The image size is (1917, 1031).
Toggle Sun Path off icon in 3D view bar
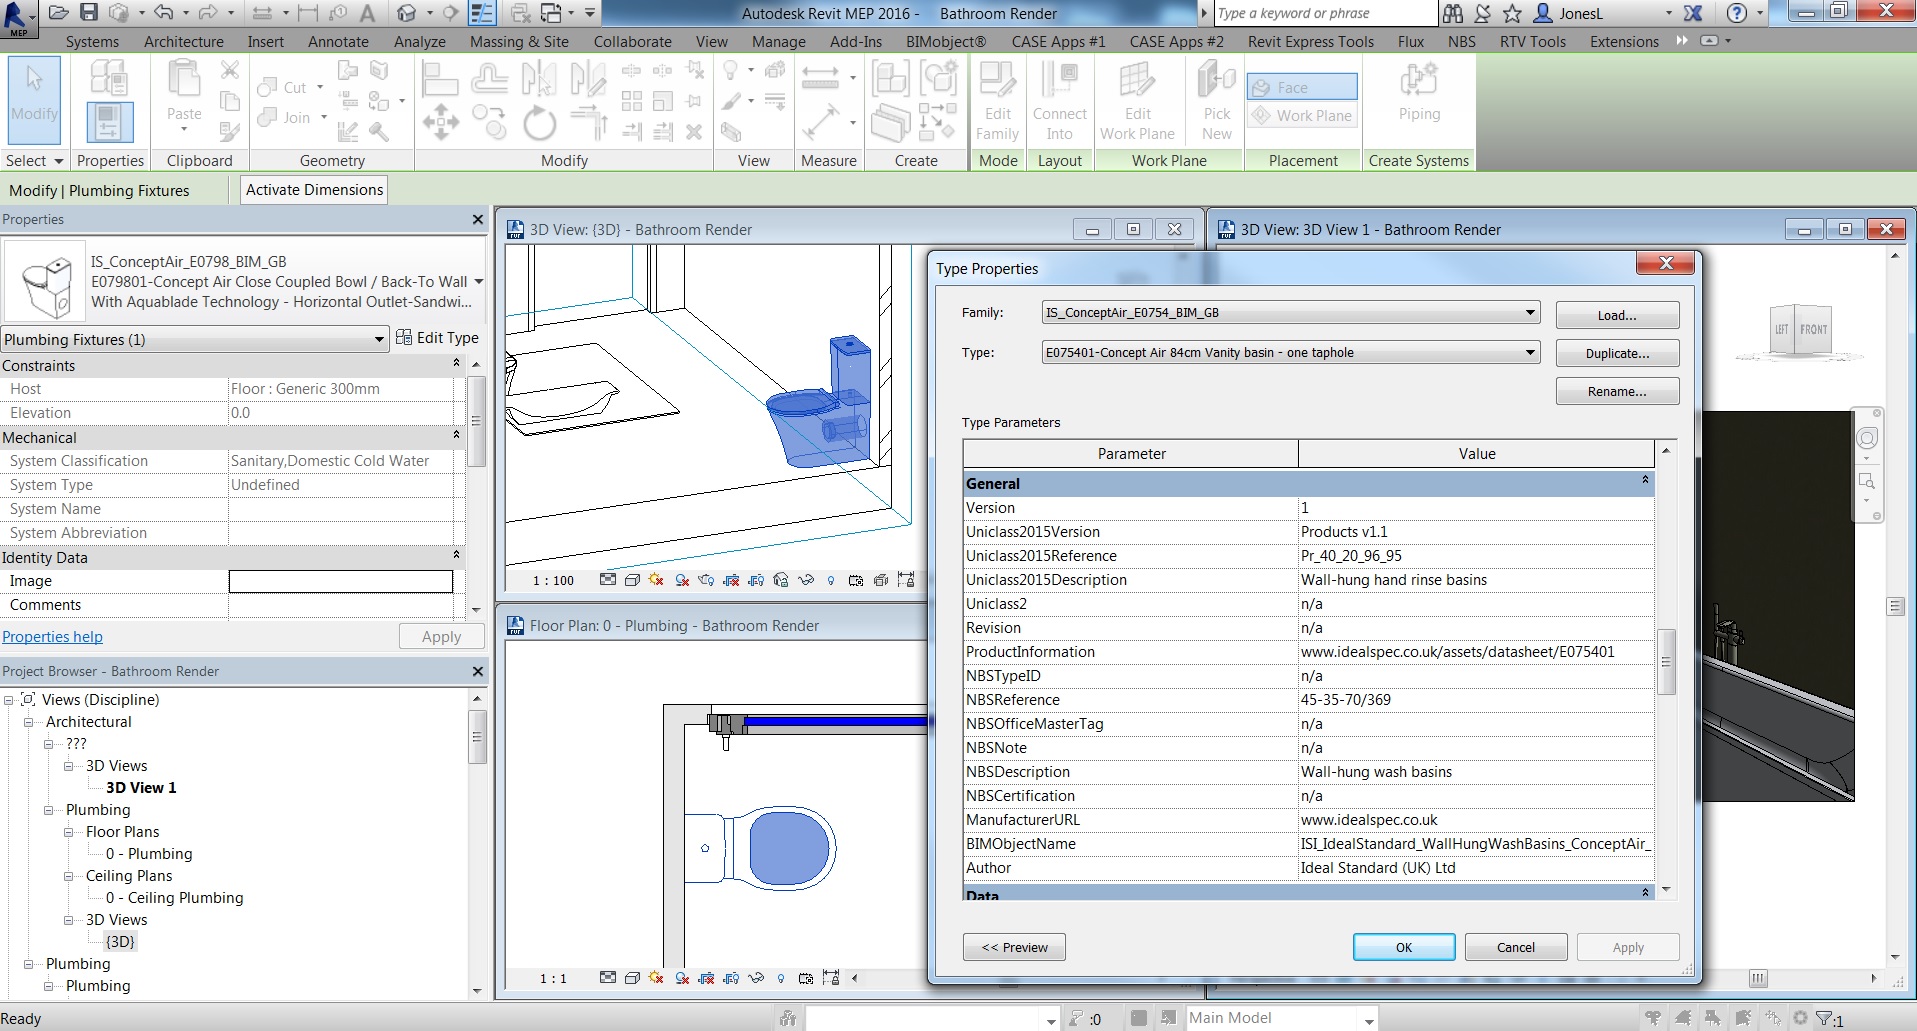tap(656, 580)
